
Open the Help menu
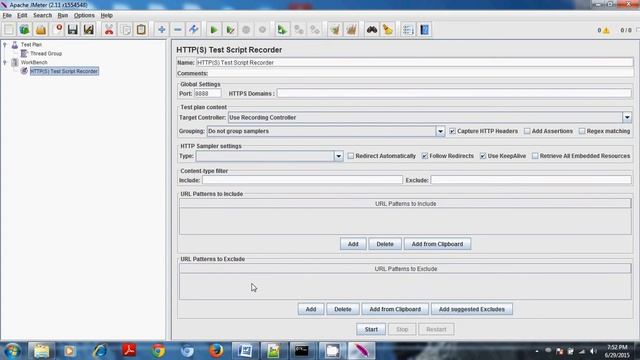click(107, 15)
